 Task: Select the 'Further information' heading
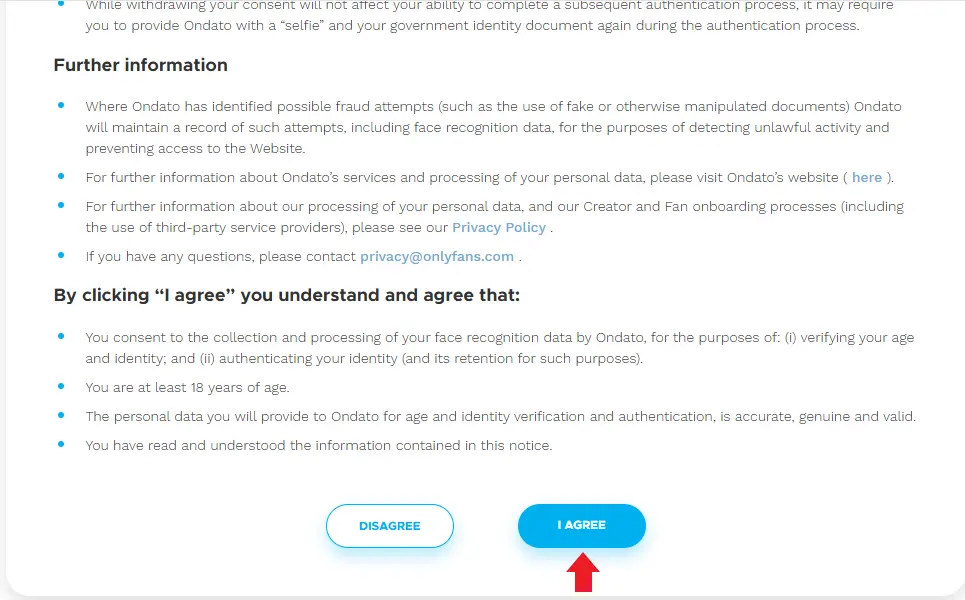(x=140, y=65)
